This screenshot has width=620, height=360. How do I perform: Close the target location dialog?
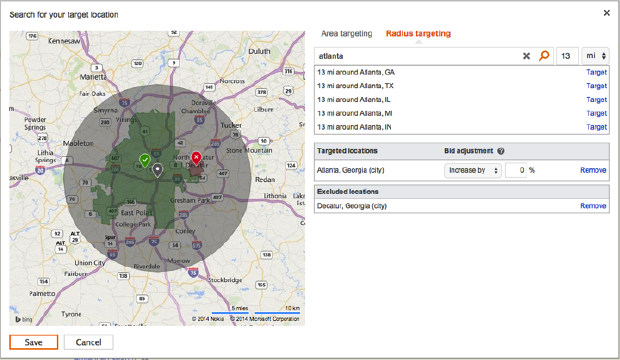607,13
